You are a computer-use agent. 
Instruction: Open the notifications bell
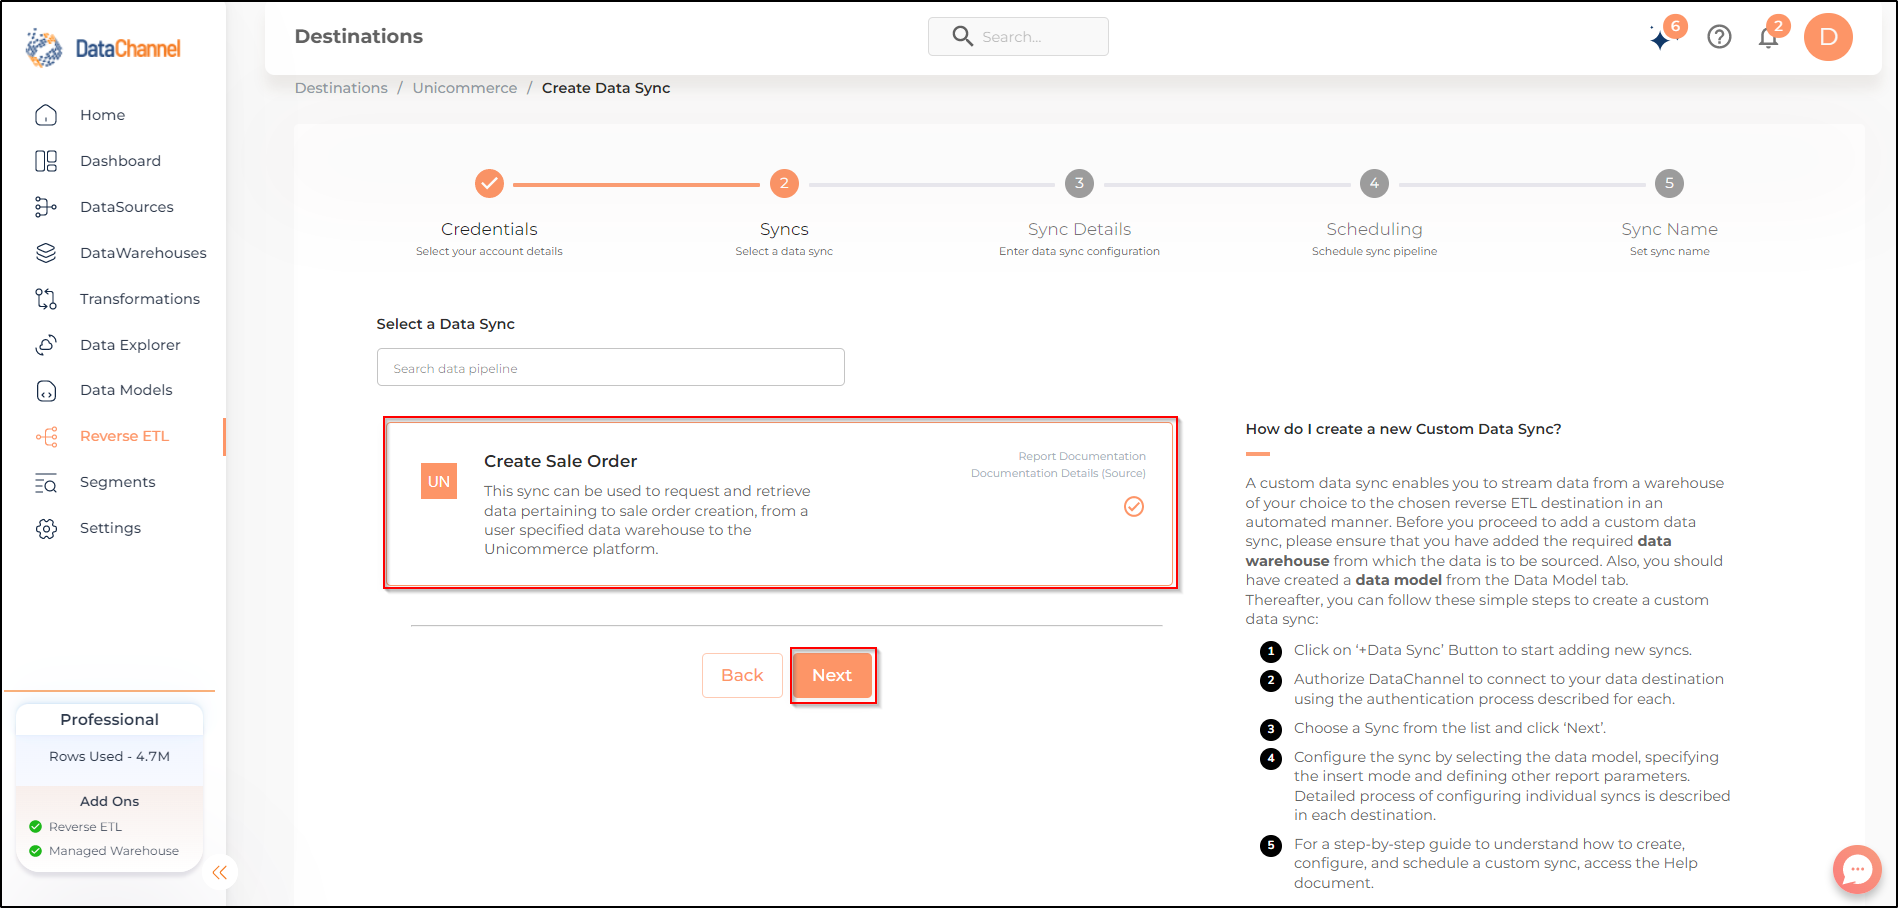click(x=1768, y=37)
